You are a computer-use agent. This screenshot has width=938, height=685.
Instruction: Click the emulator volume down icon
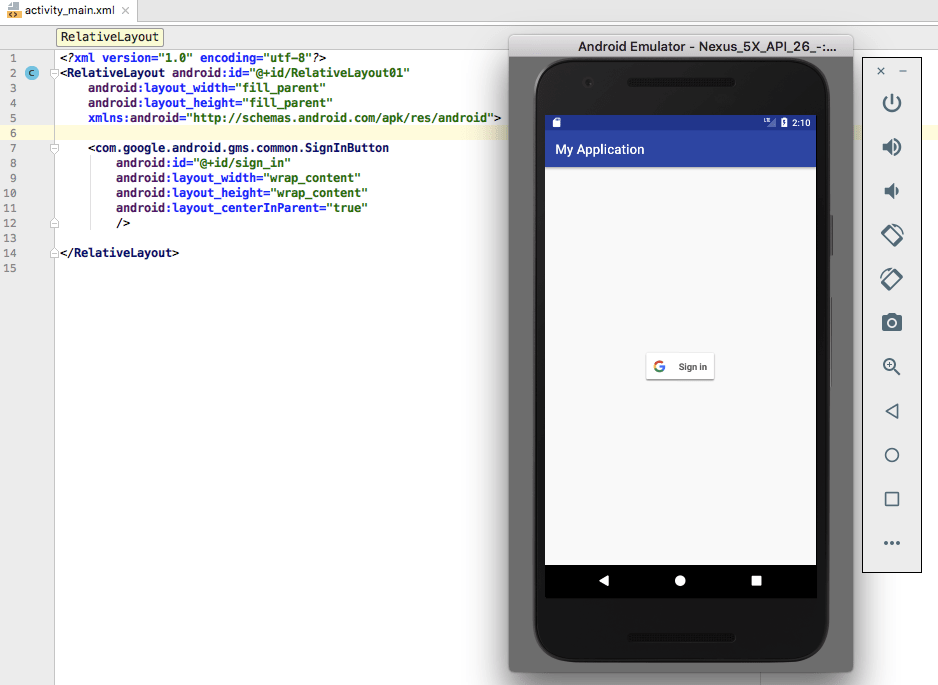[891, 191]
